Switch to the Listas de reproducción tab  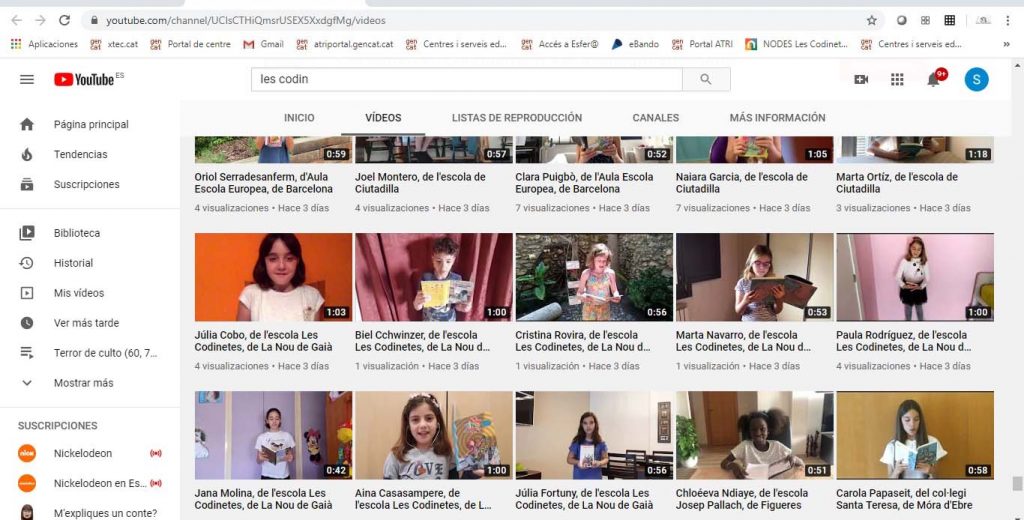click(x=516, y=118)
